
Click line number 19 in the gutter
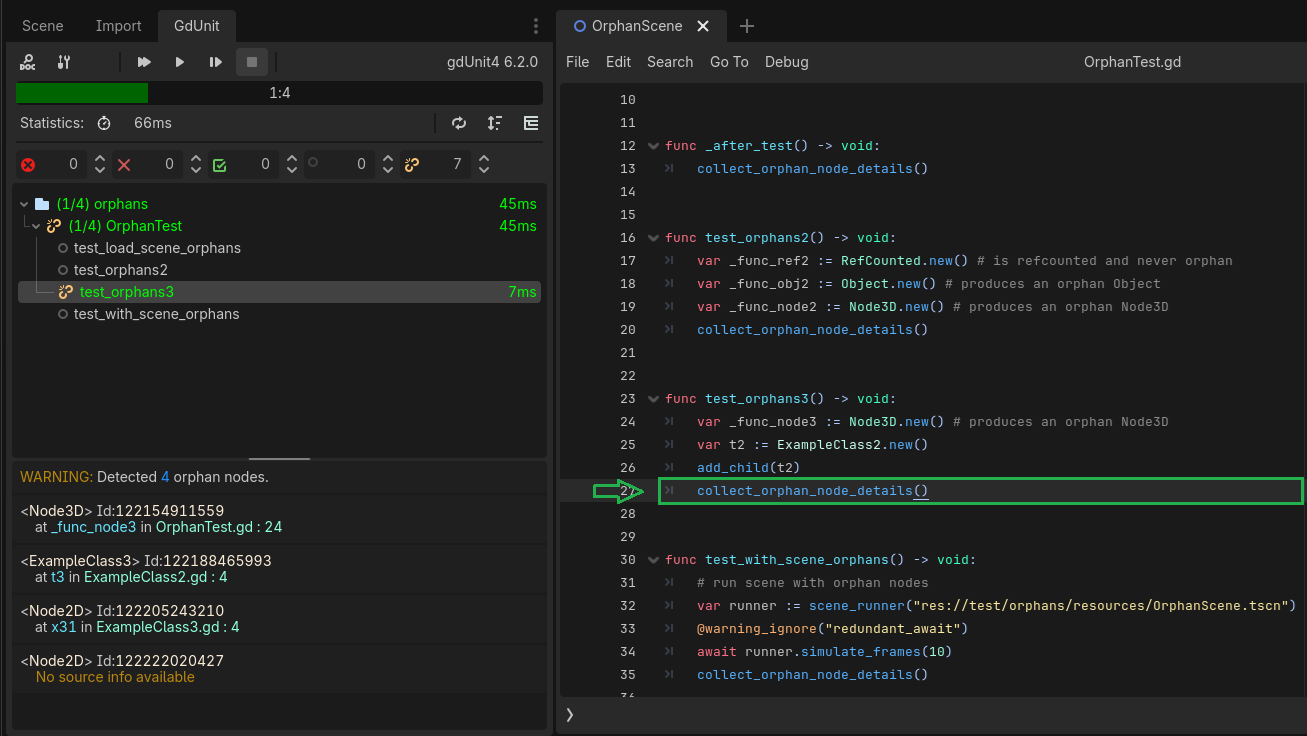(628, 307)
